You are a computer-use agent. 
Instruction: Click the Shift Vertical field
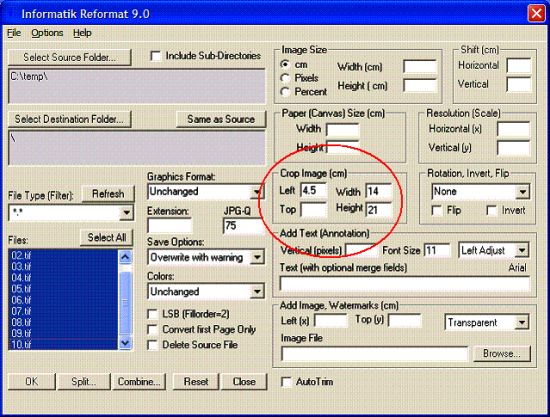click(x=519, y=85)
